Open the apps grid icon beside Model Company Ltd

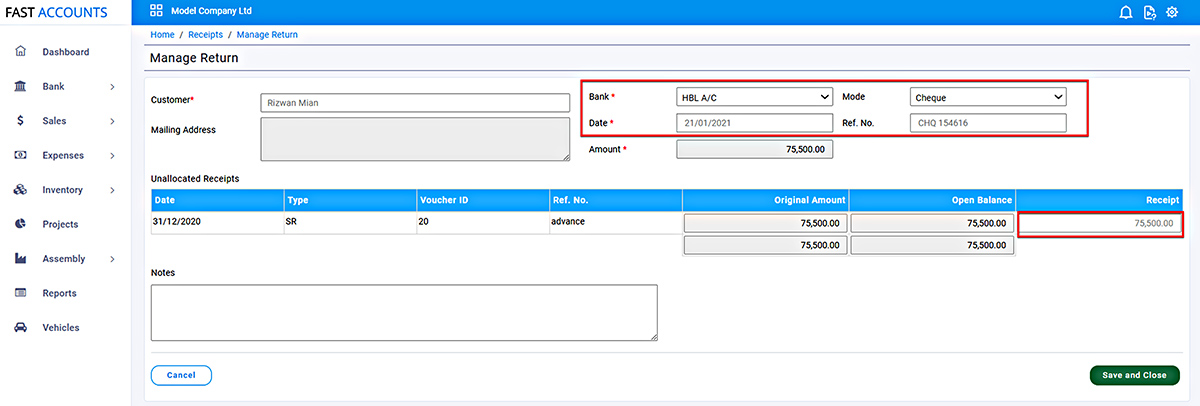click(156, 12)
